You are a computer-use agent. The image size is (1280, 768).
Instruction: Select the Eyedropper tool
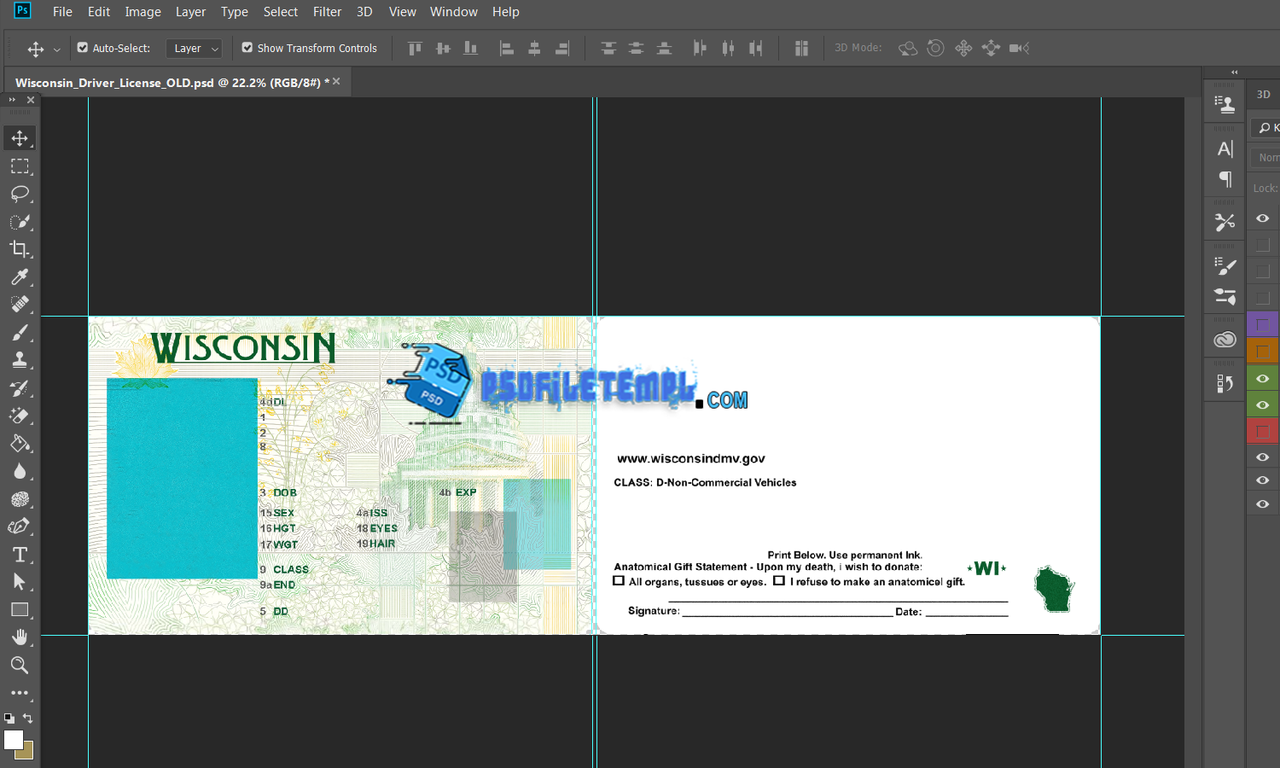click(20, 277)
